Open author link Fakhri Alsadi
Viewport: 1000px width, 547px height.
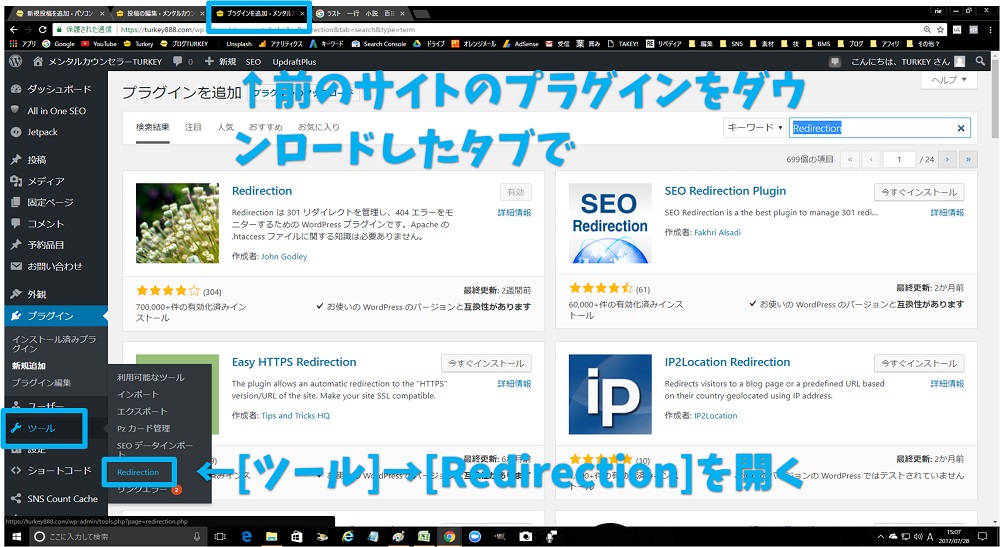coord(717,233)
